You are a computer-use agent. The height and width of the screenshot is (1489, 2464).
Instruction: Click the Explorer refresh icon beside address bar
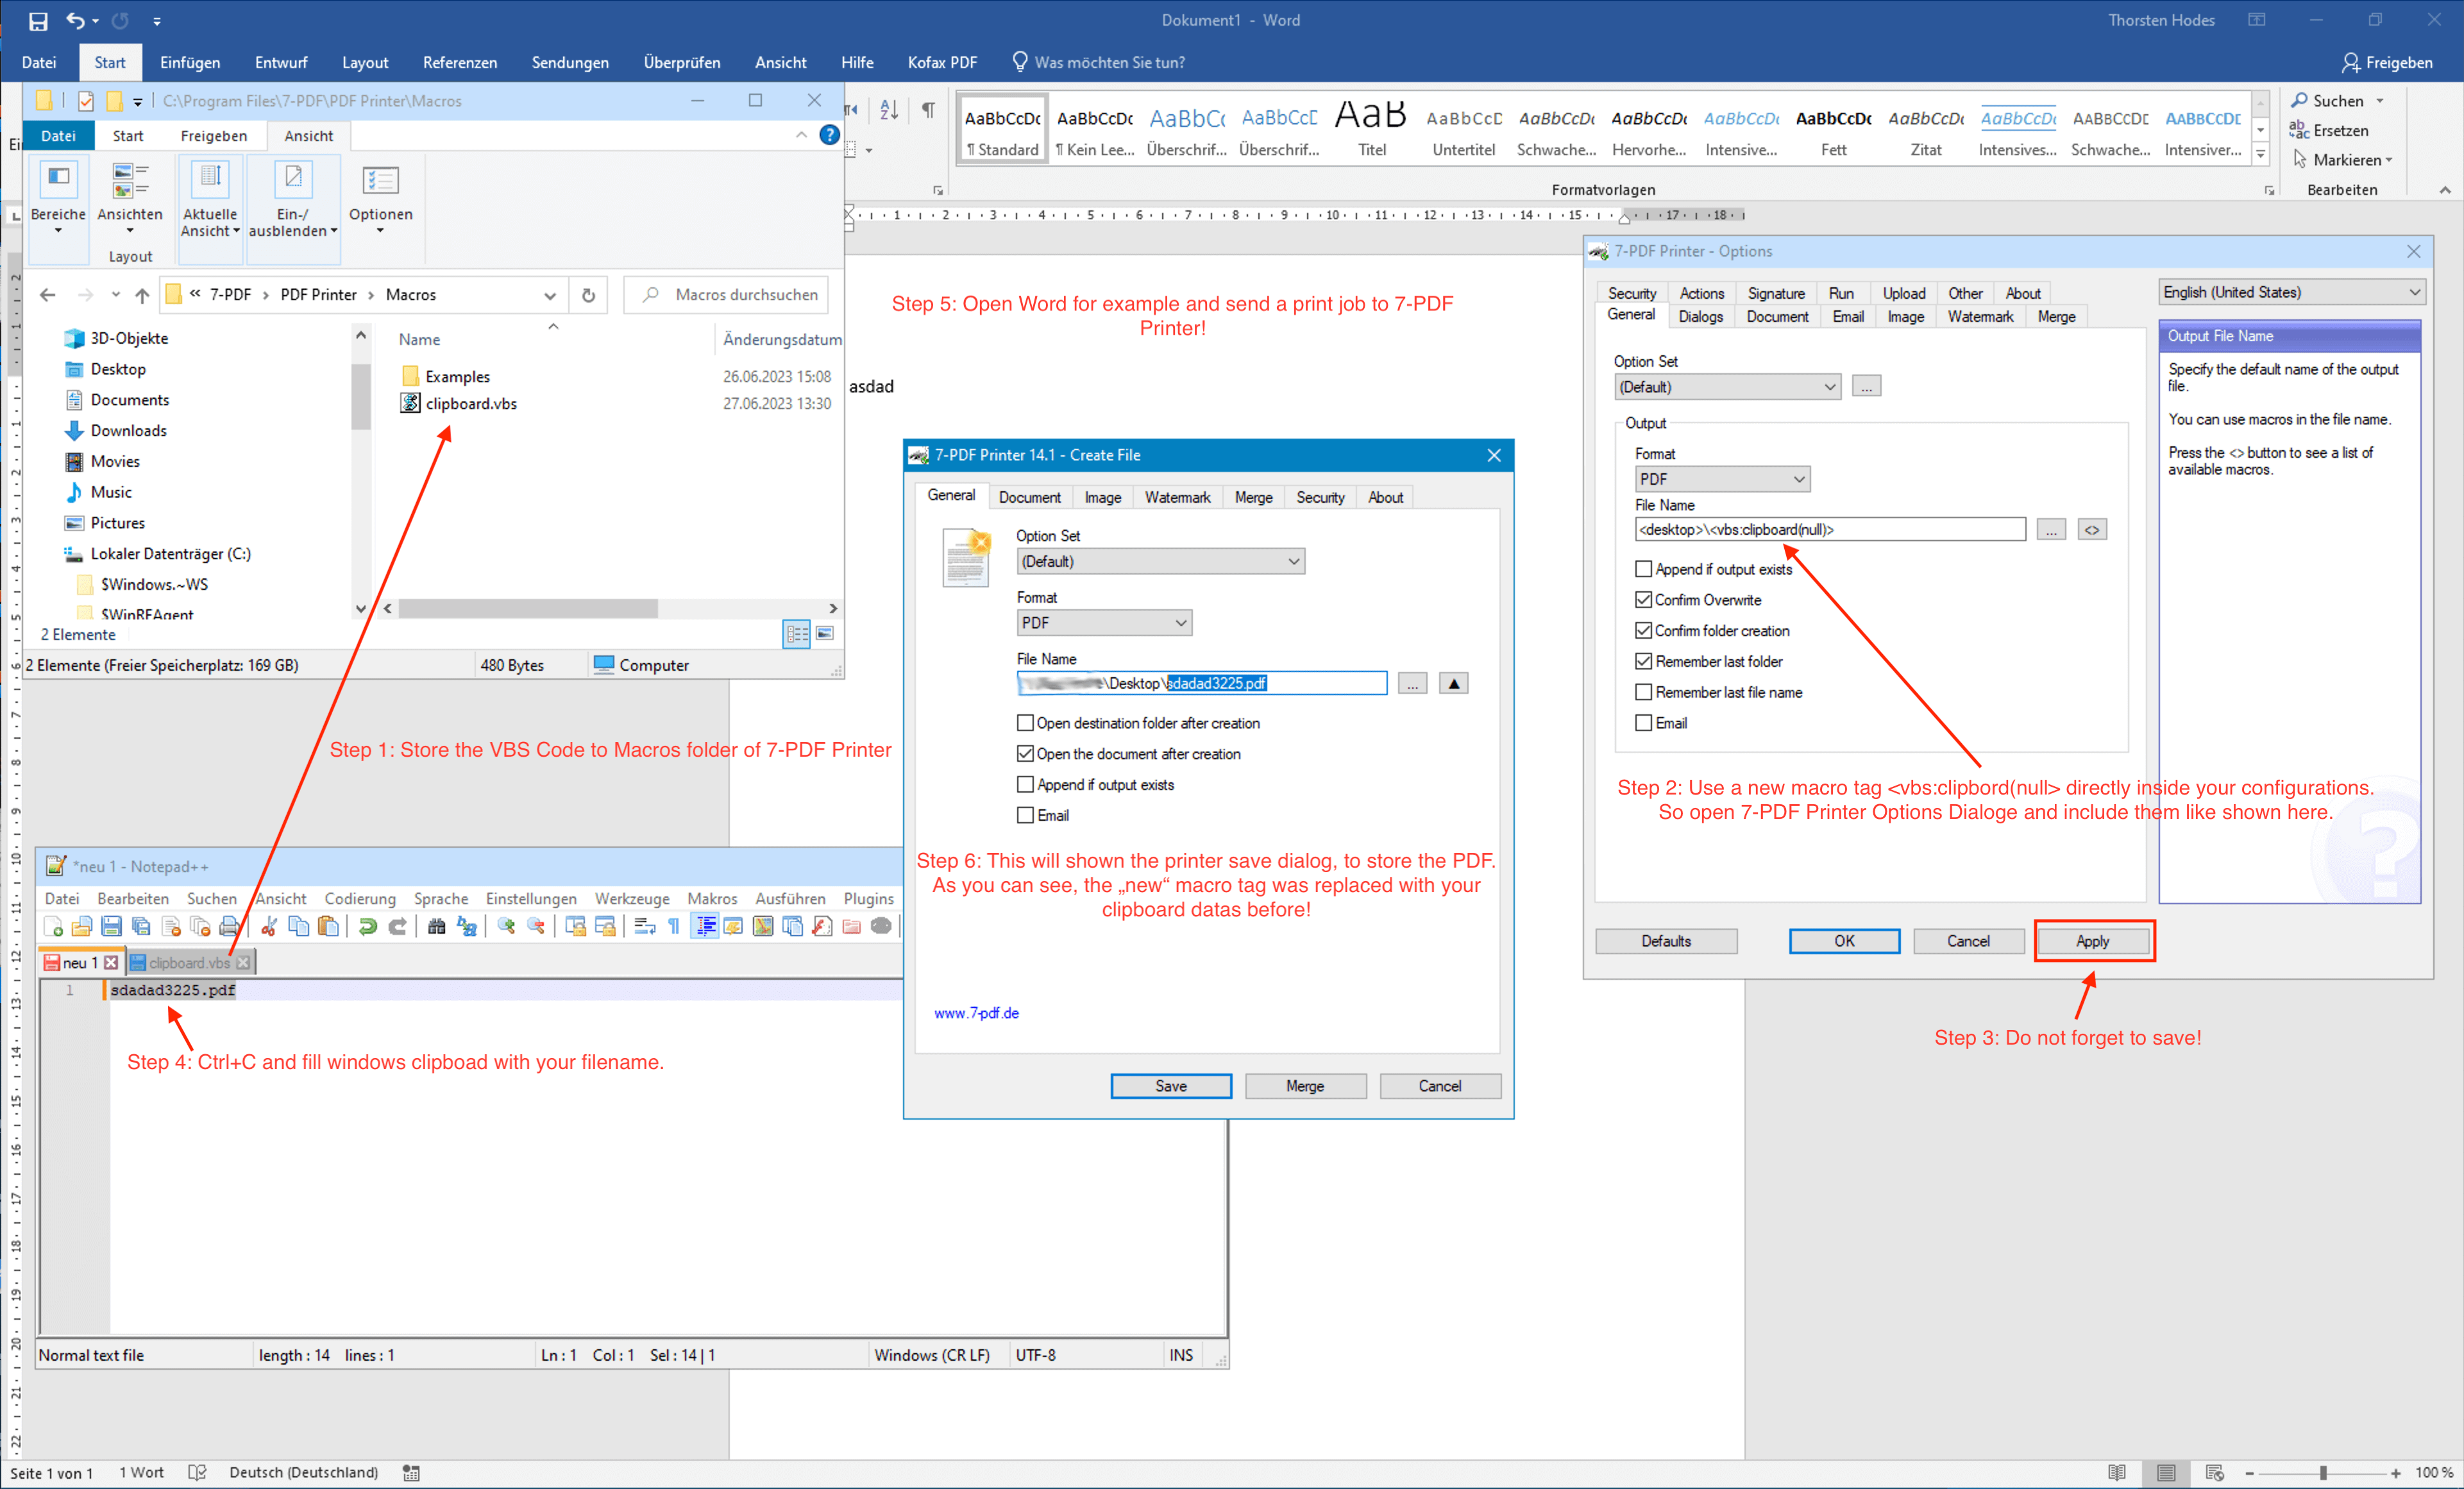588,295
